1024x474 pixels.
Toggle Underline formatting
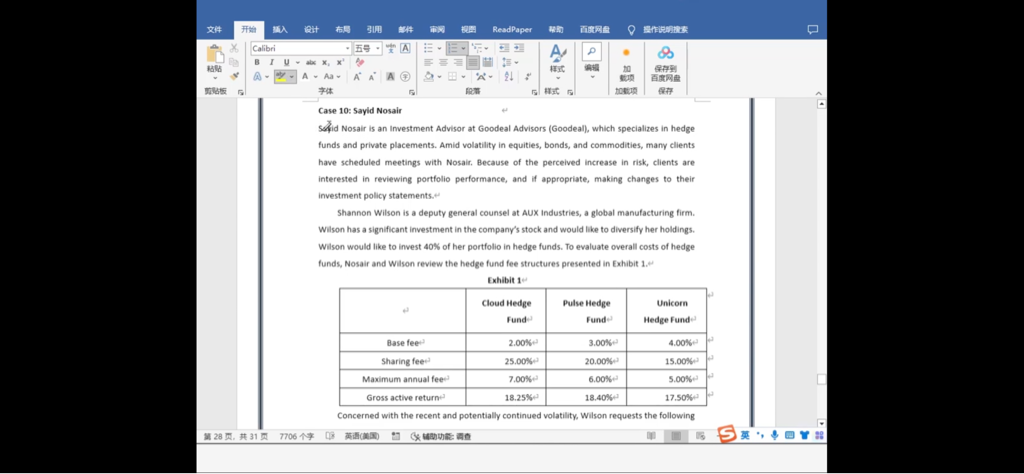[286, 62]
